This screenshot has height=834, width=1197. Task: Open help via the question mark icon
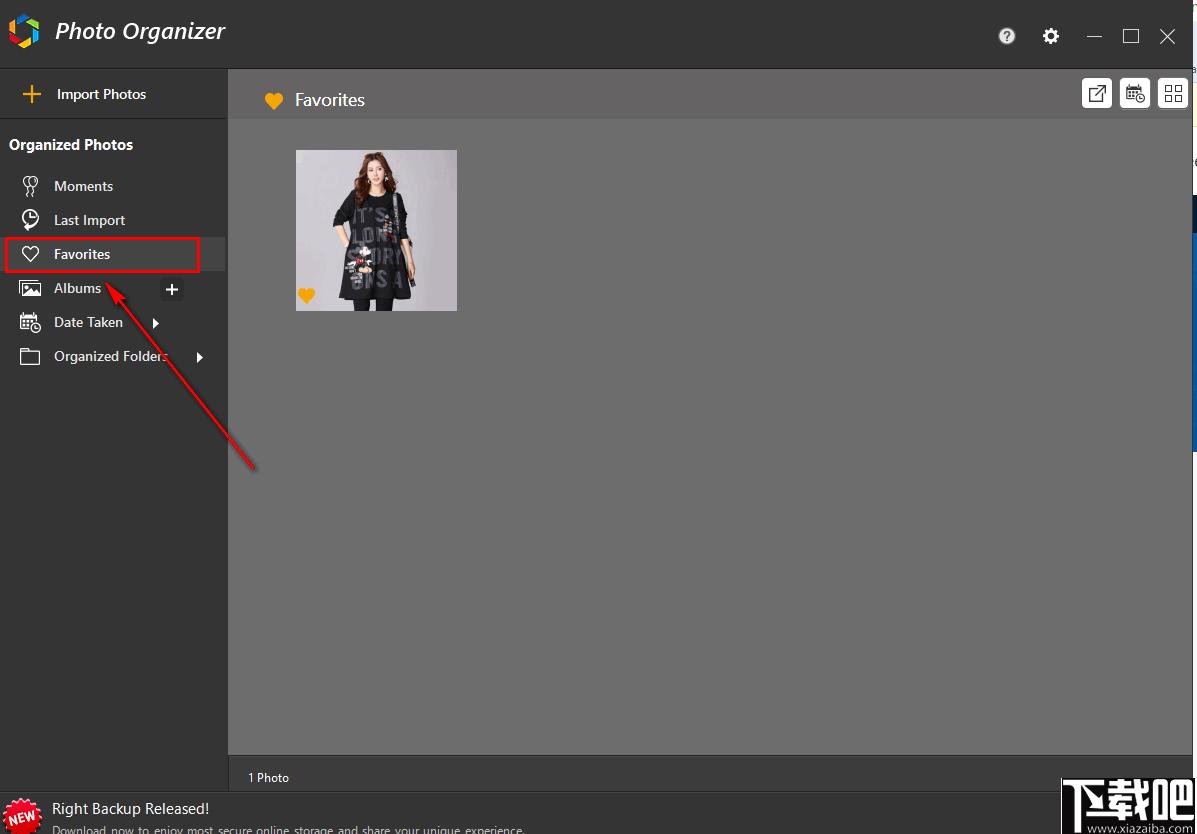point(1007,36)
